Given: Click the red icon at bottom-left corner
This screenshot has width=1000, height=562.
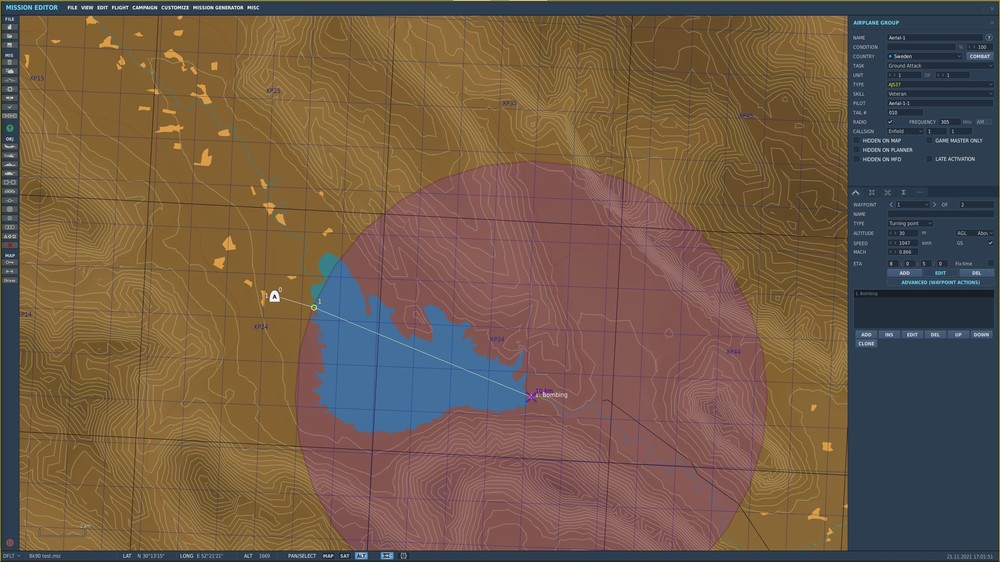Looking at the screenshot, I should point(10,543).
